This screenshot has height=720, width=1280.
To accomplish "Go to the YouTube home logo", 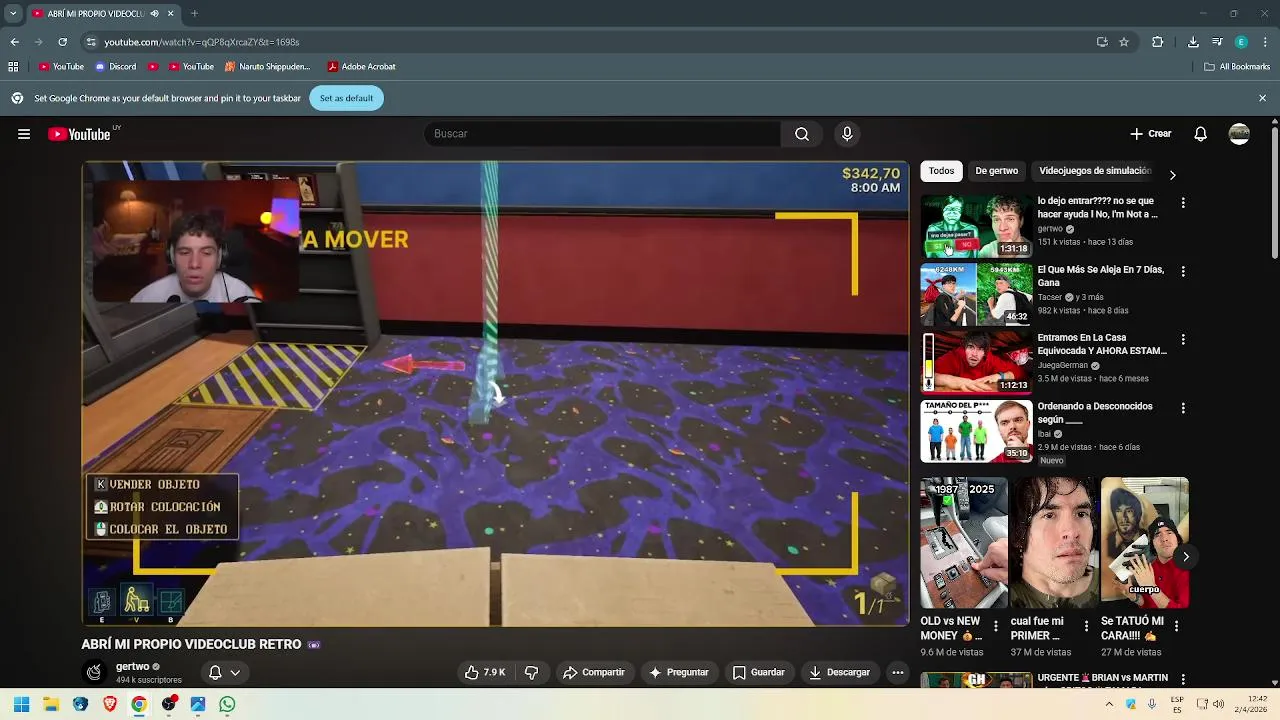I will point(79,134).
